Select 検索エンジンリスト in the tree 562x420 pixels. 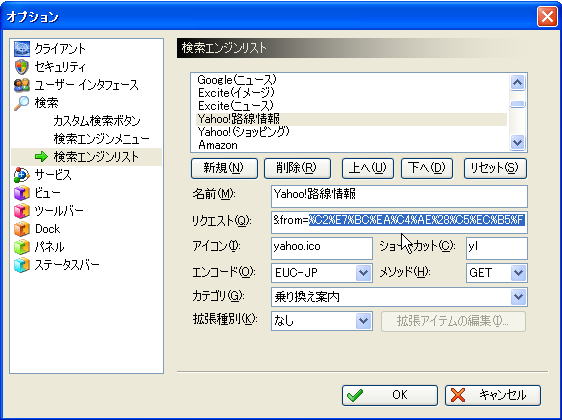click(x=96, y=157)
